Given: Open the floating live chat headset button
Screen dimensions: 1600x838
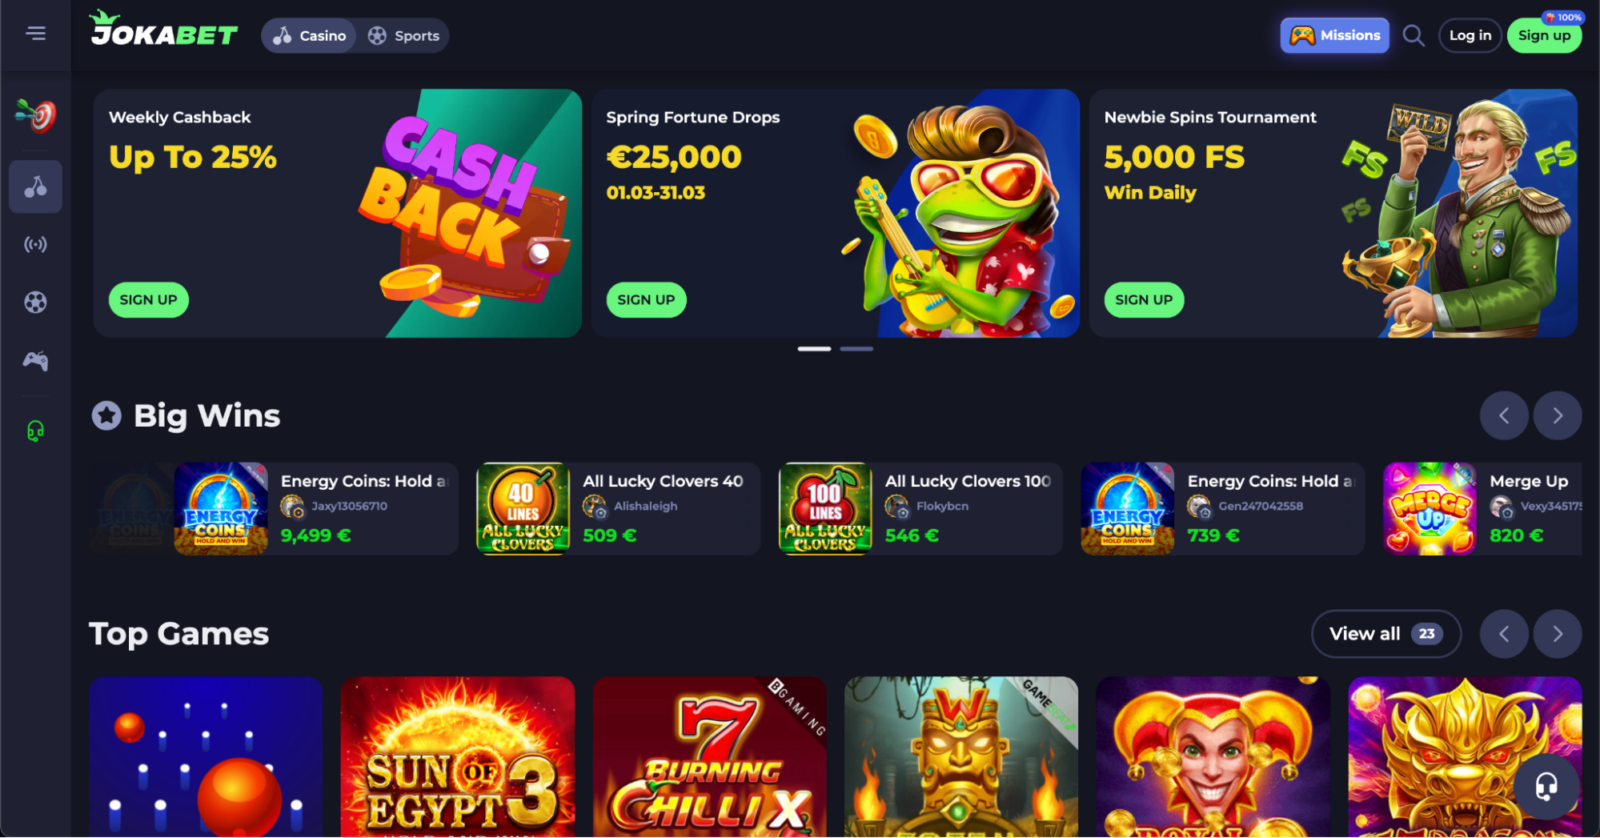Looking at the screenshot, I should pyautogui.click(x=1546, y=787).
